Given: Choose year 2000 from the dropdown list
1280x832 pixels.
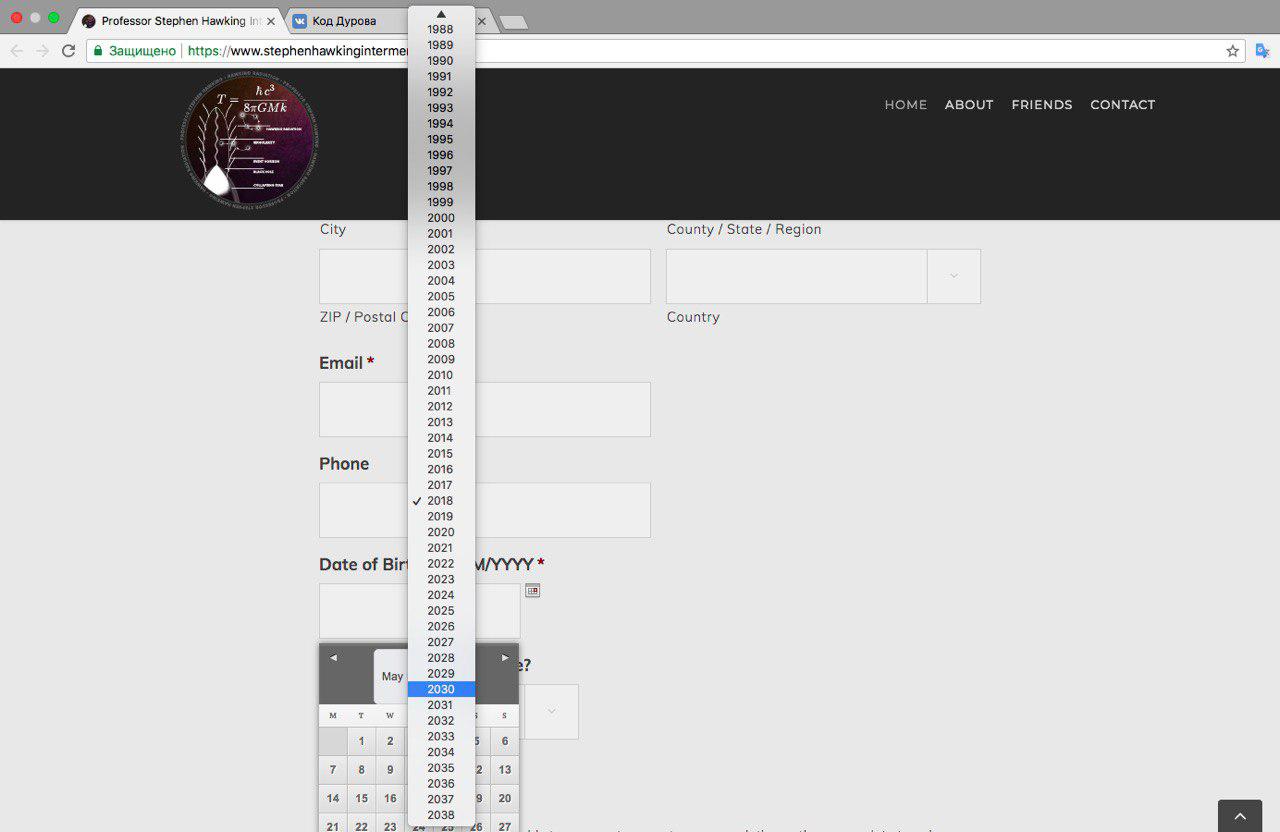Looking at the screenshot, I should (x=441, y=218).
